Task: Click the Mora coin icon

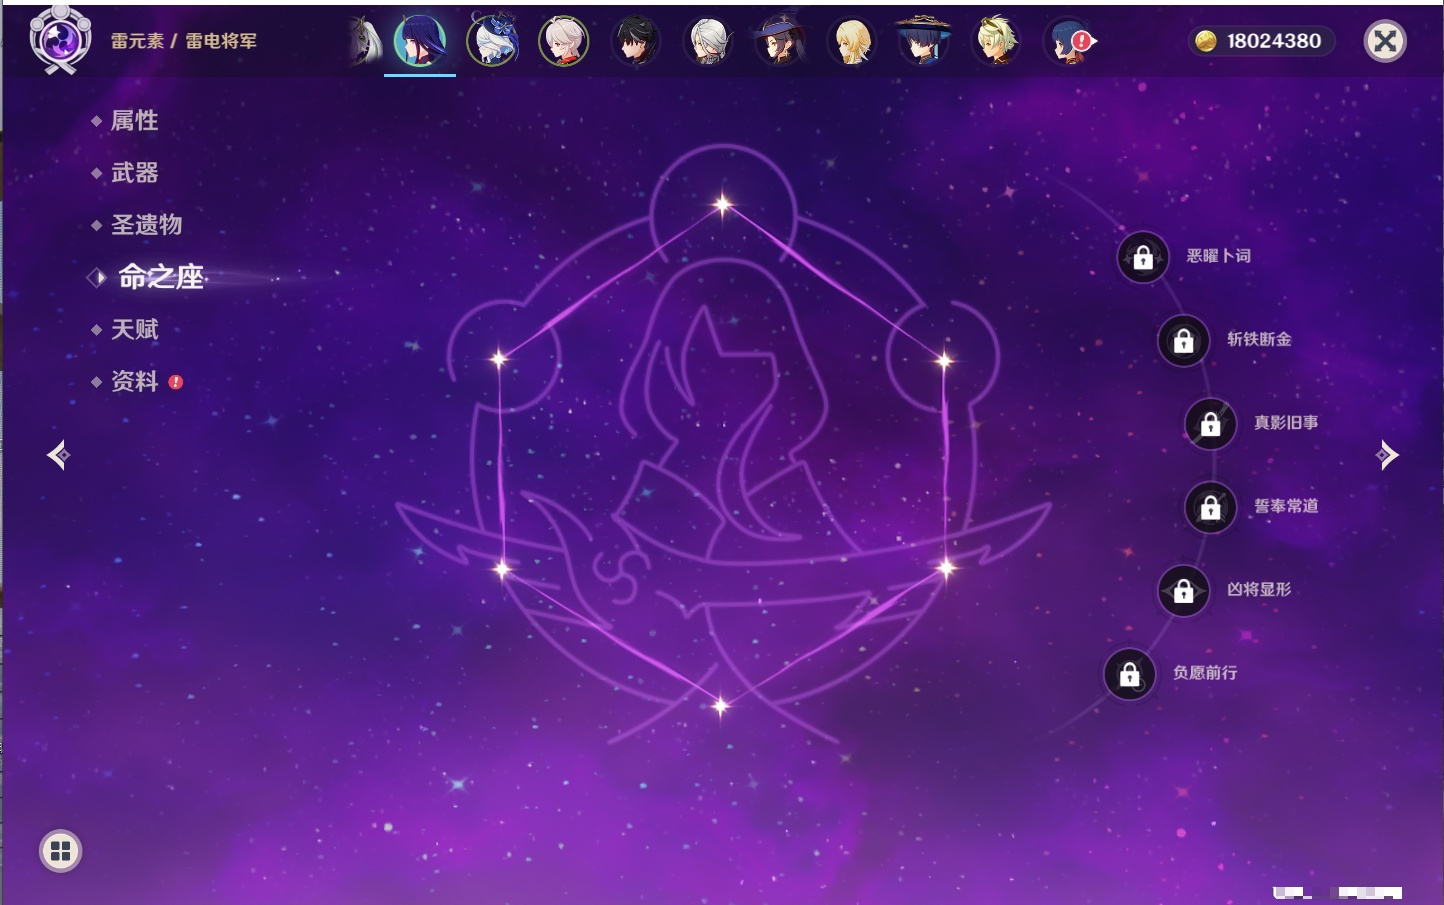Action: click(x=1206, y=41)
